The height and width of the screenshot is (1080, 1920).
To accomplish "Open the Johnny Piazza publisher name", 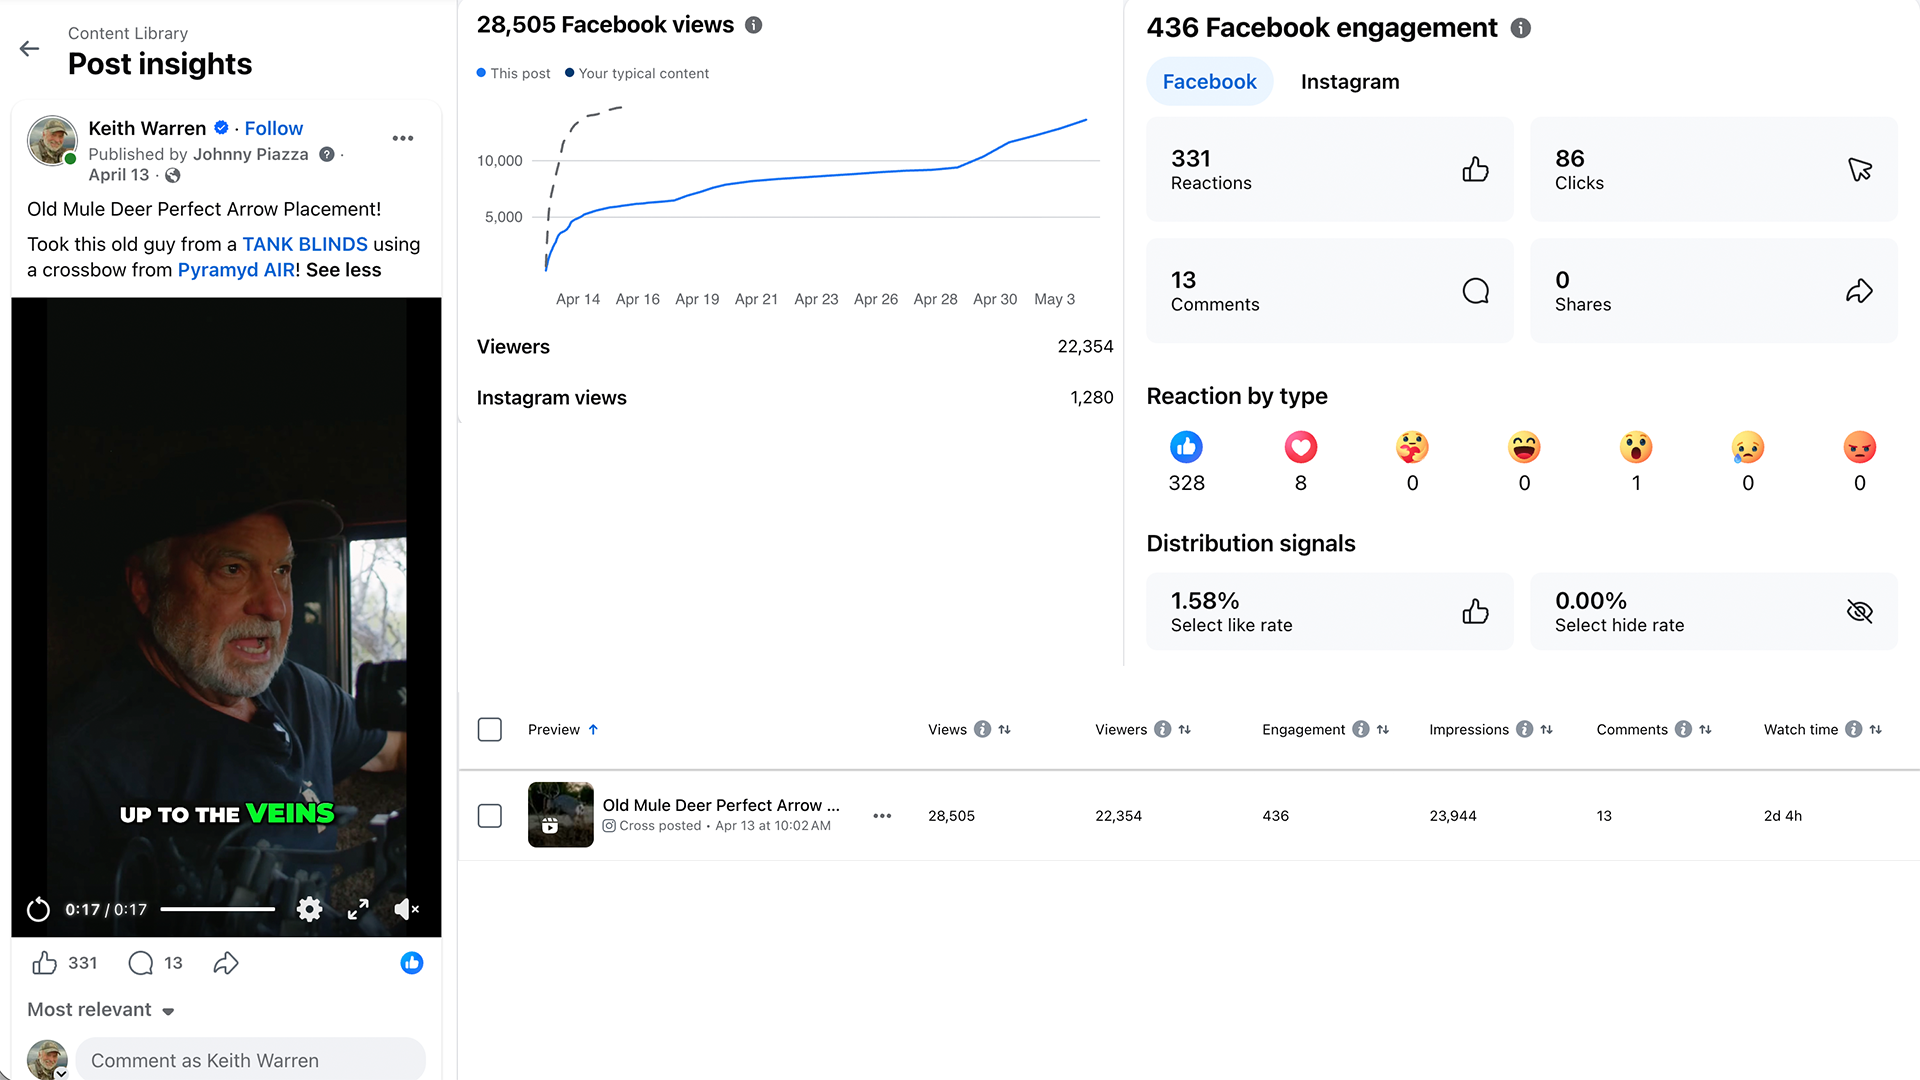I will tap(251, 154).
